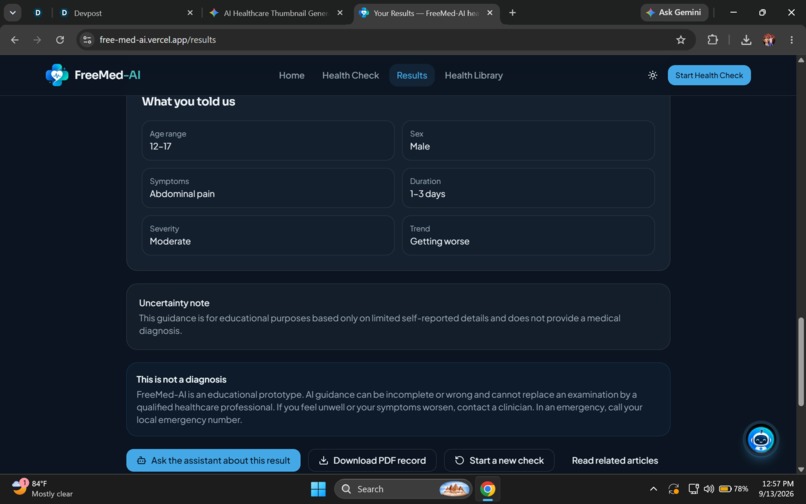806x504 pixels.
Task: Open the browser downloads icon
Action: click(746, 40)
